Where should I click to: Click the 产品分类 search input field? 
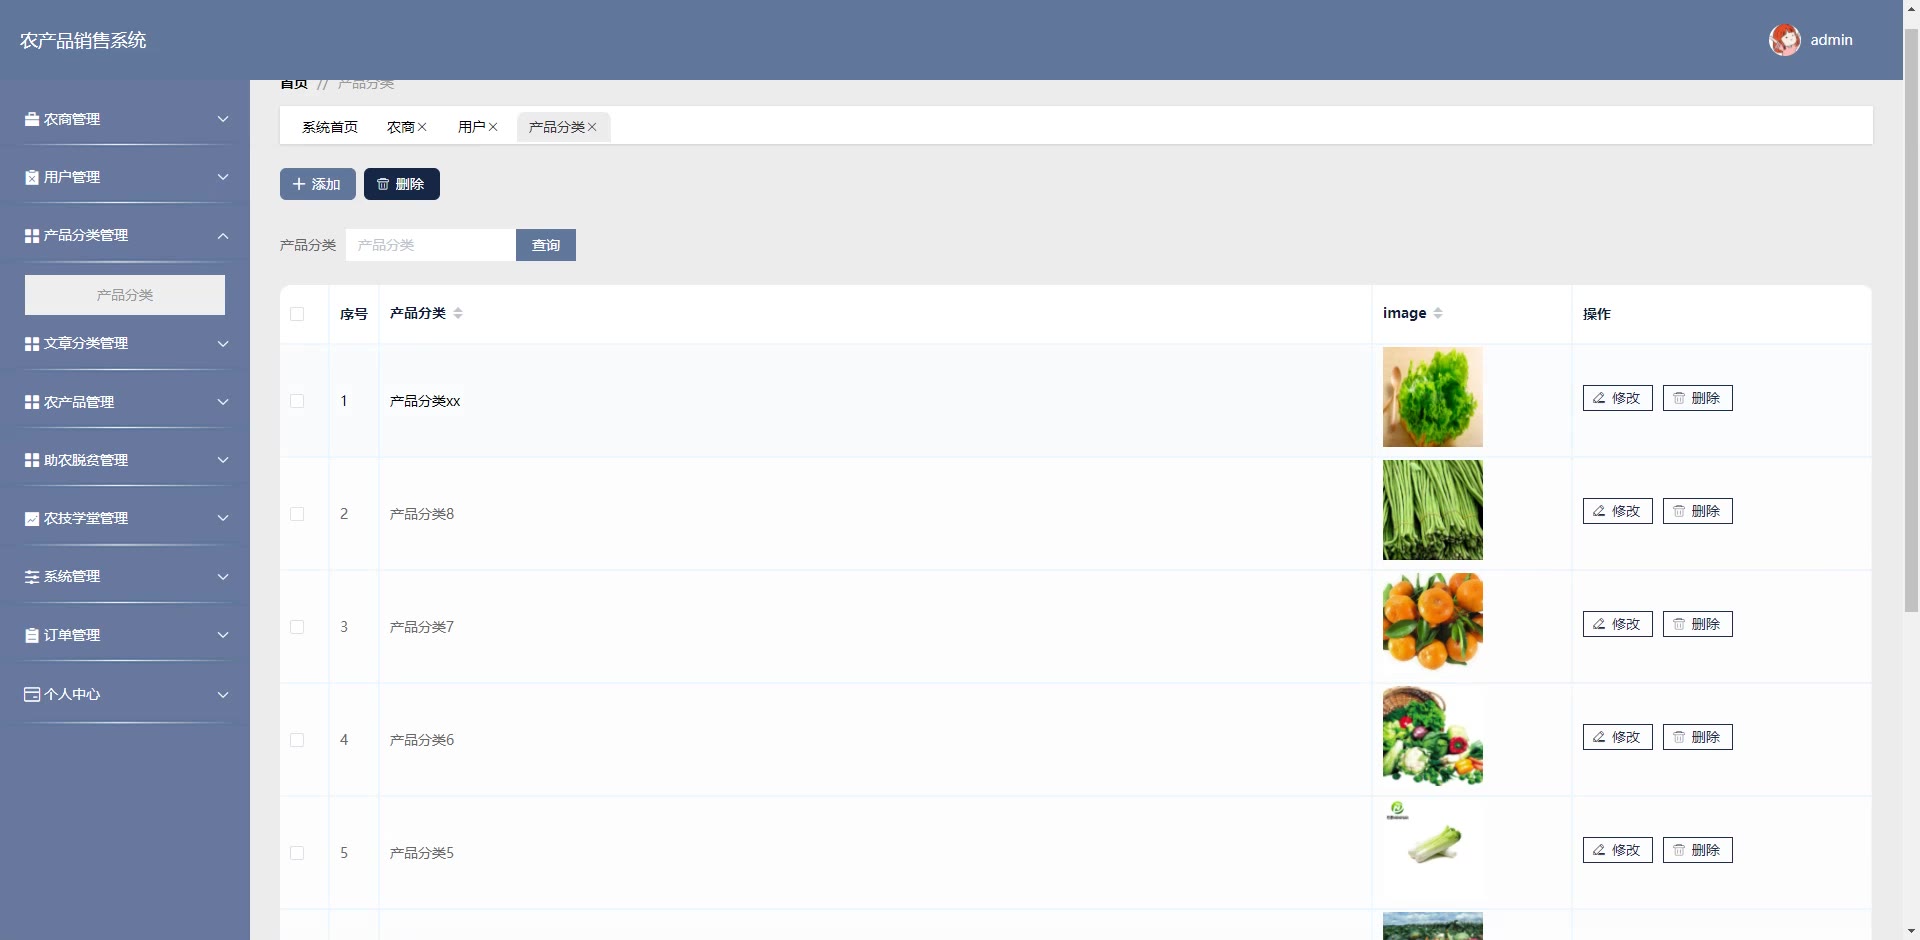(431, 245)
